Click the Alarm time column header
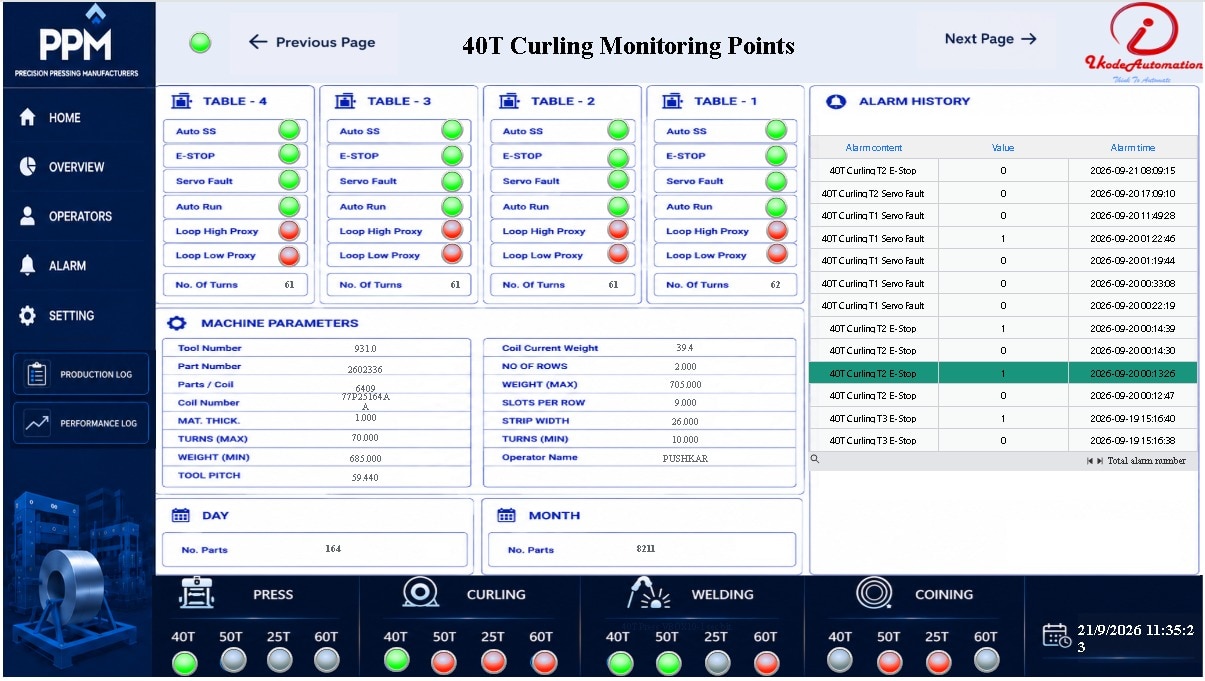Screen dimensions: 1205x681 pyautogui.click(x=1132, y=148)
